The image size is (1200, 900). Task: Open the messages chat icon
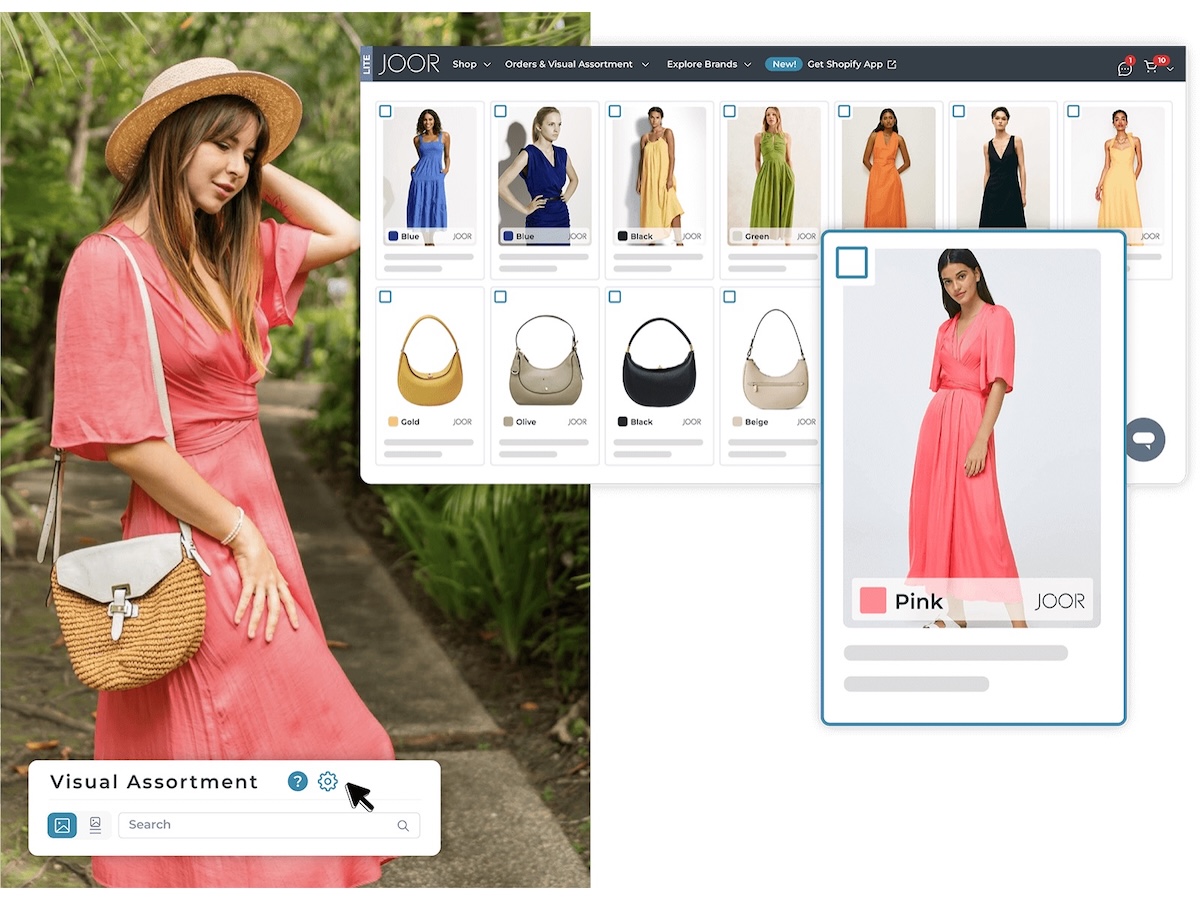[1124, 68]
